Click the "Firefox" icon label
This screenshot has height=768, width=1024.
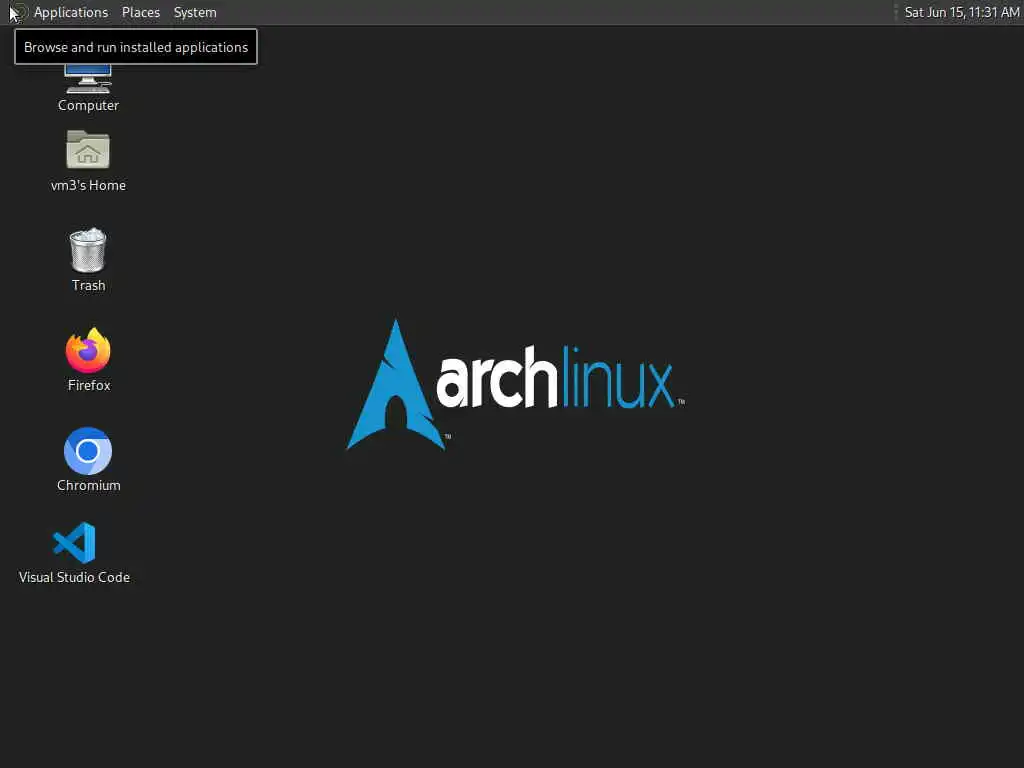[89, 385]
